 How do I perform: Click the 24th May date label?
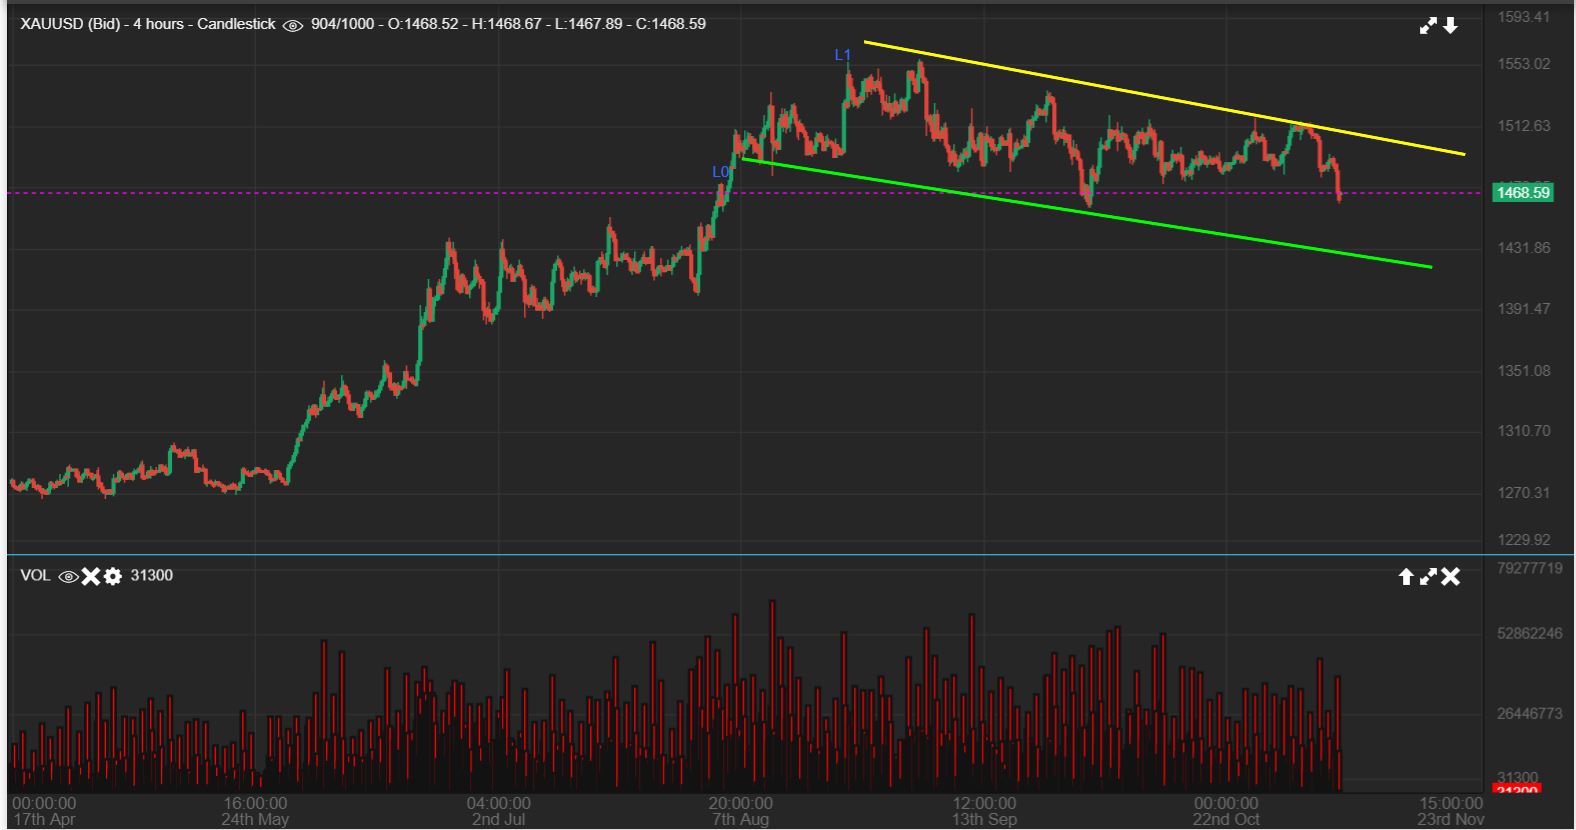[x=255, y=819]
